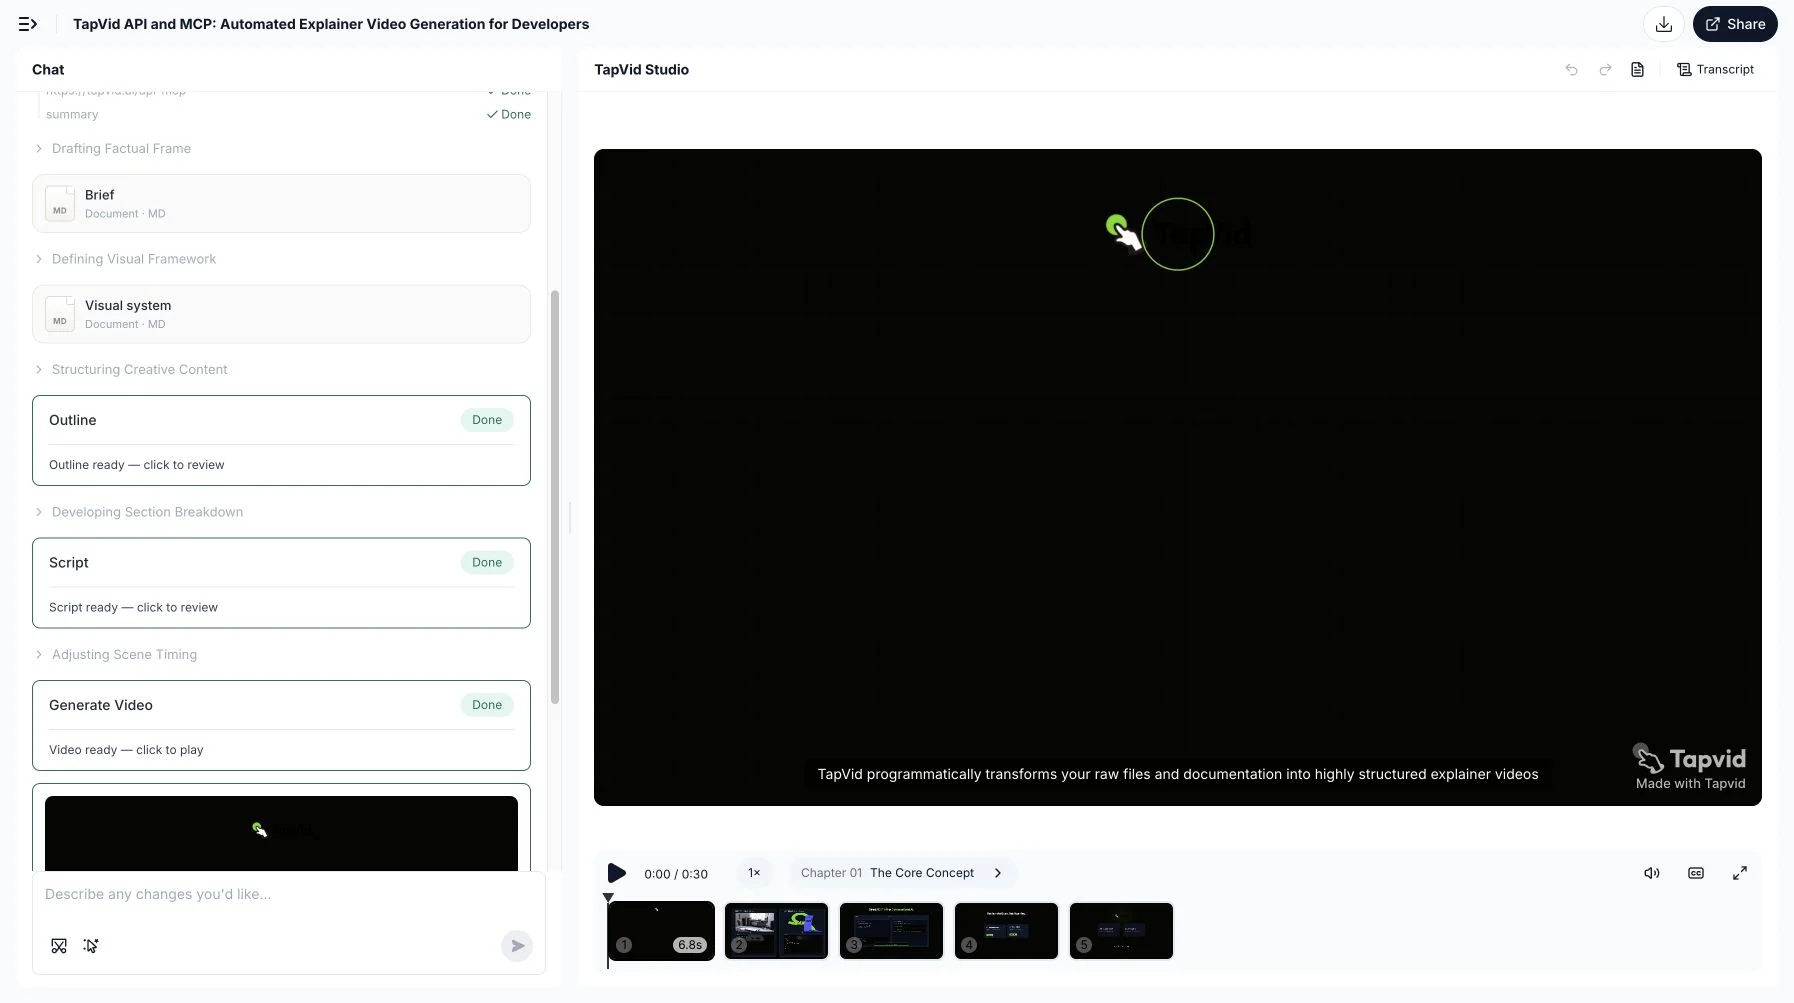Click the timeline playhead marker
This screenshot has height=1003, width=1794.
point(608,898)
